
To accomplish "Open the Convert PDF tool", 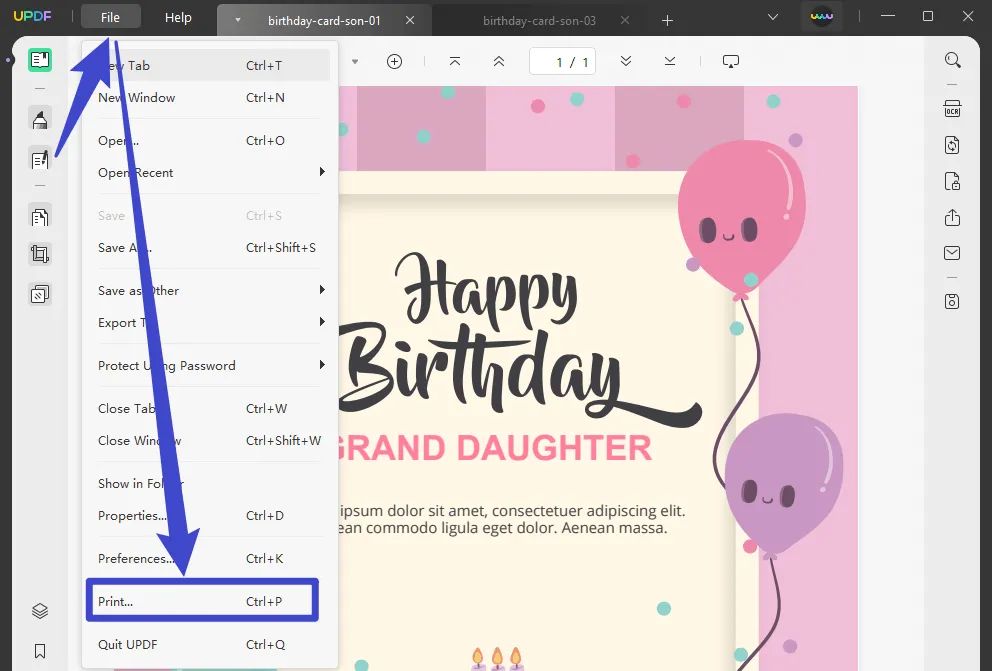I will pyautogui.click(x=952, y=145).
